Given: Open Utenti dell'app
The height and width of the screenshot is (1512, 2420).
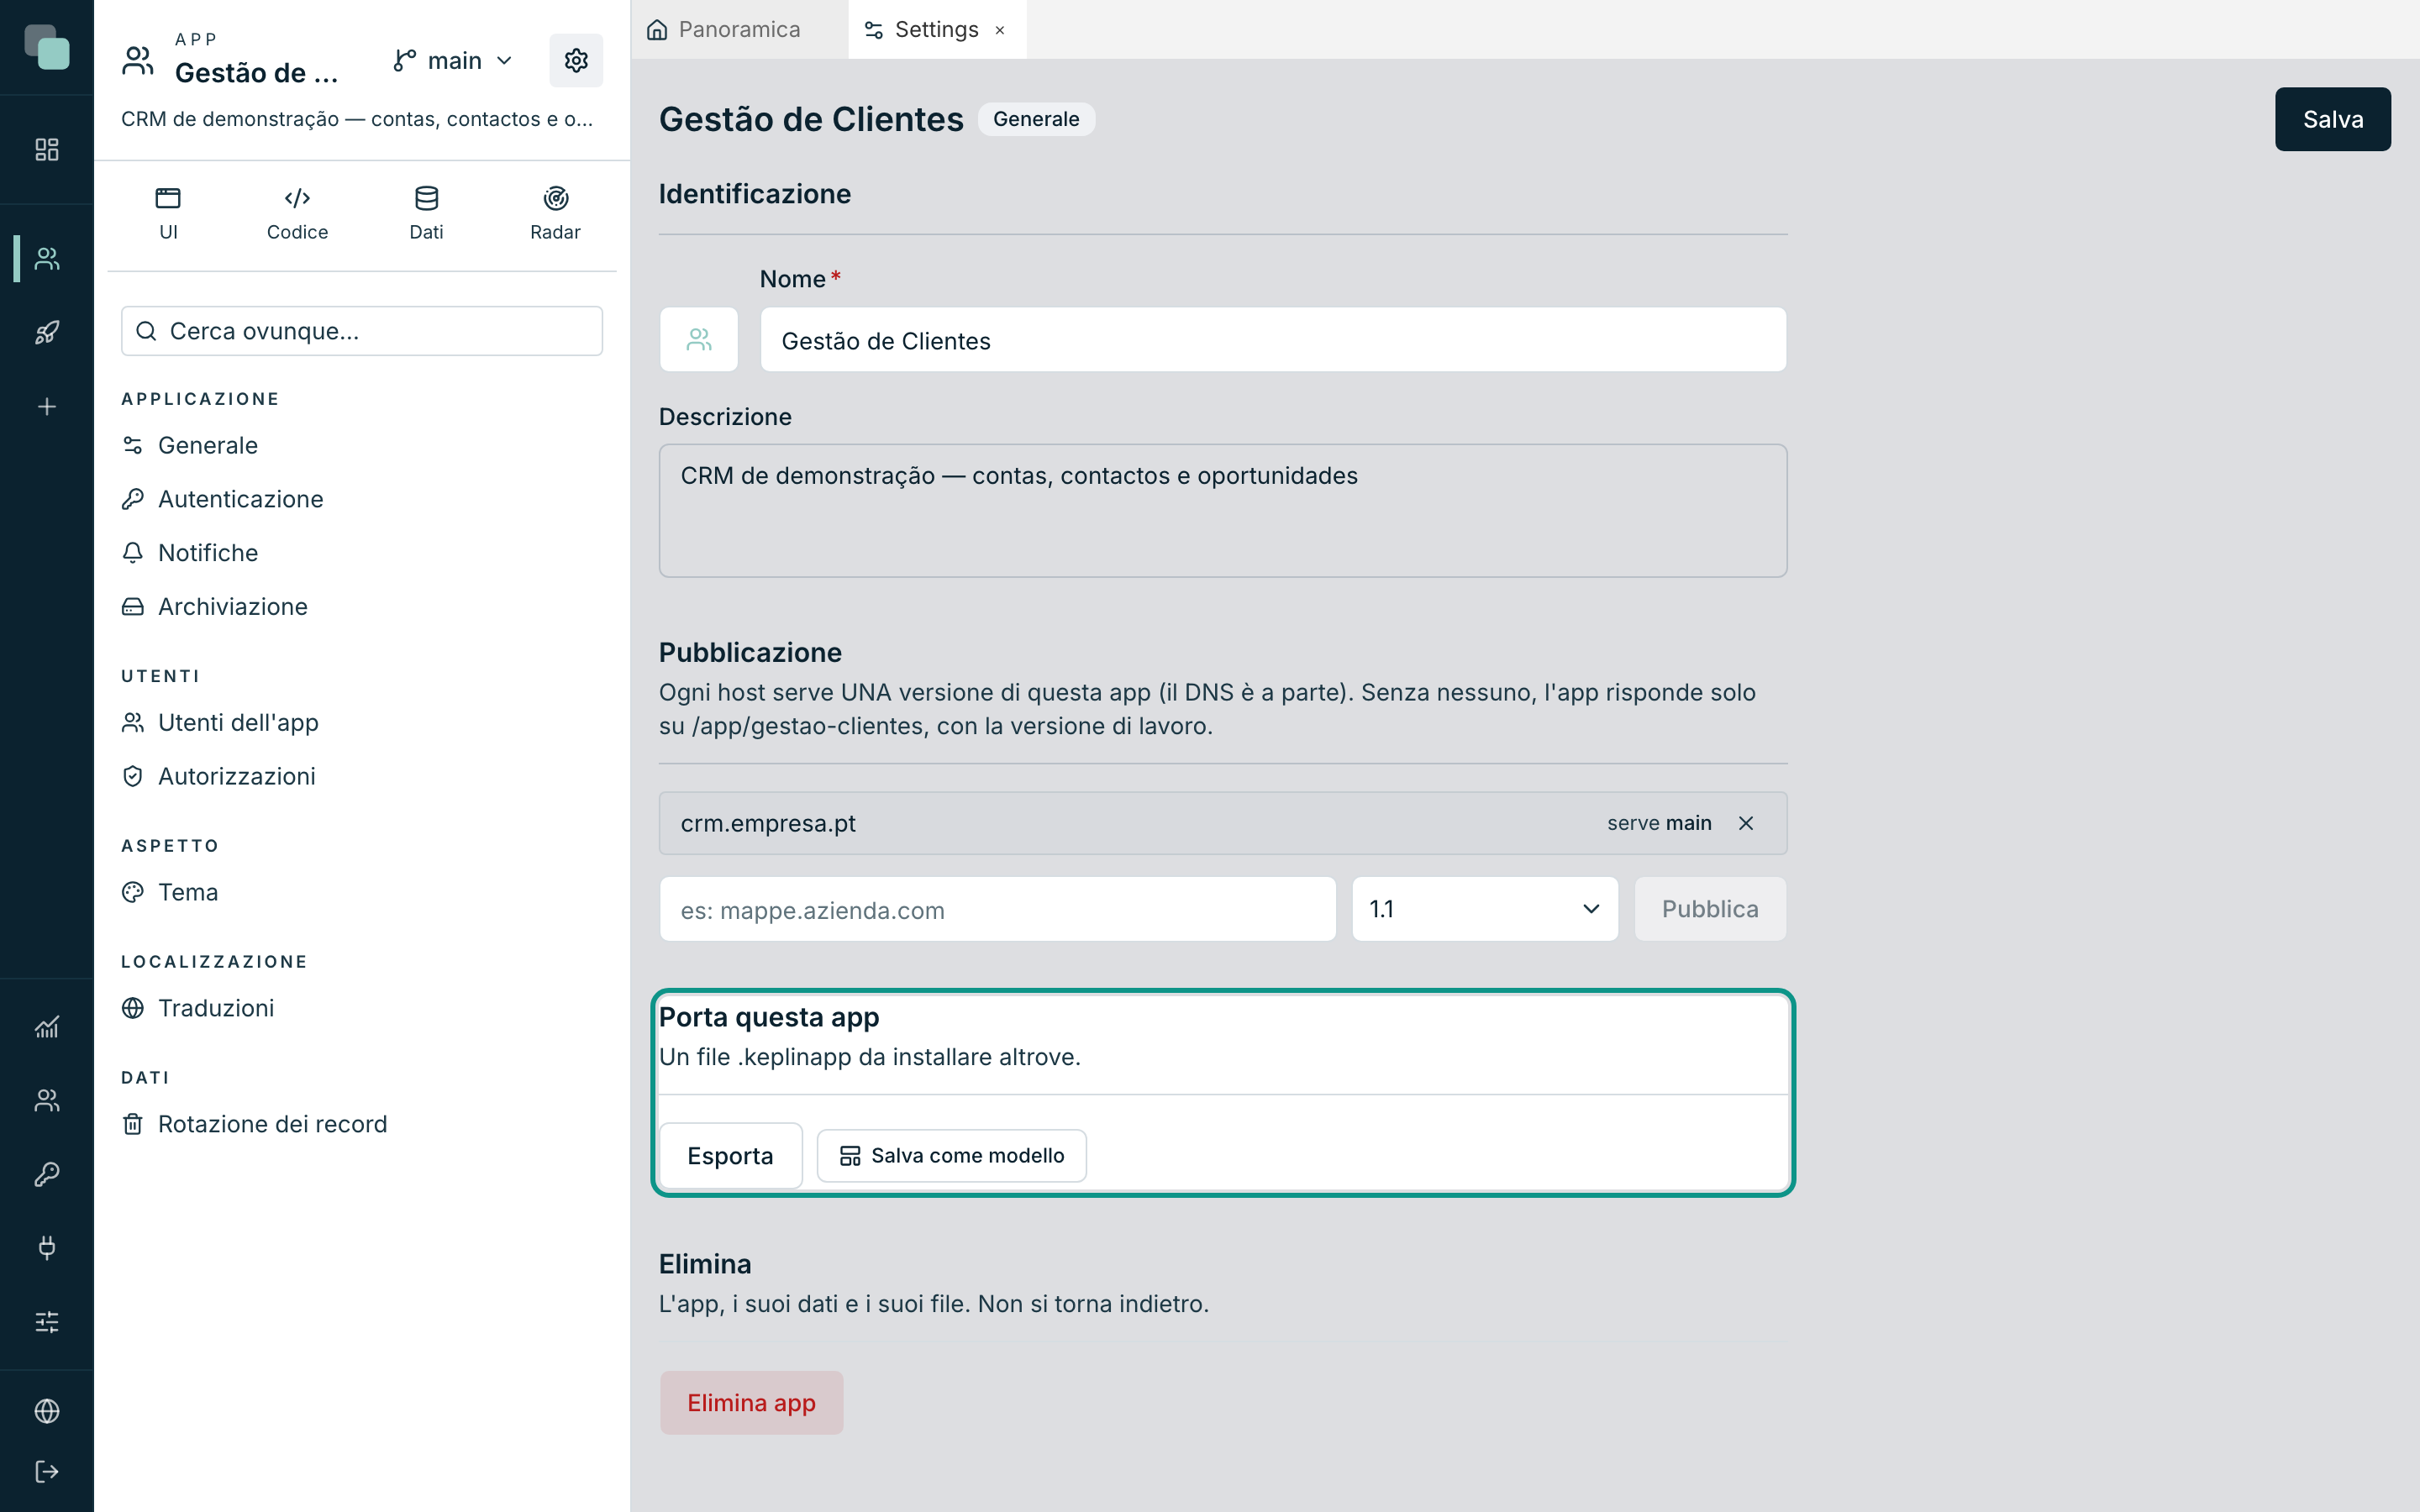Looking at the screenshot, I should [x=220, y=723].
